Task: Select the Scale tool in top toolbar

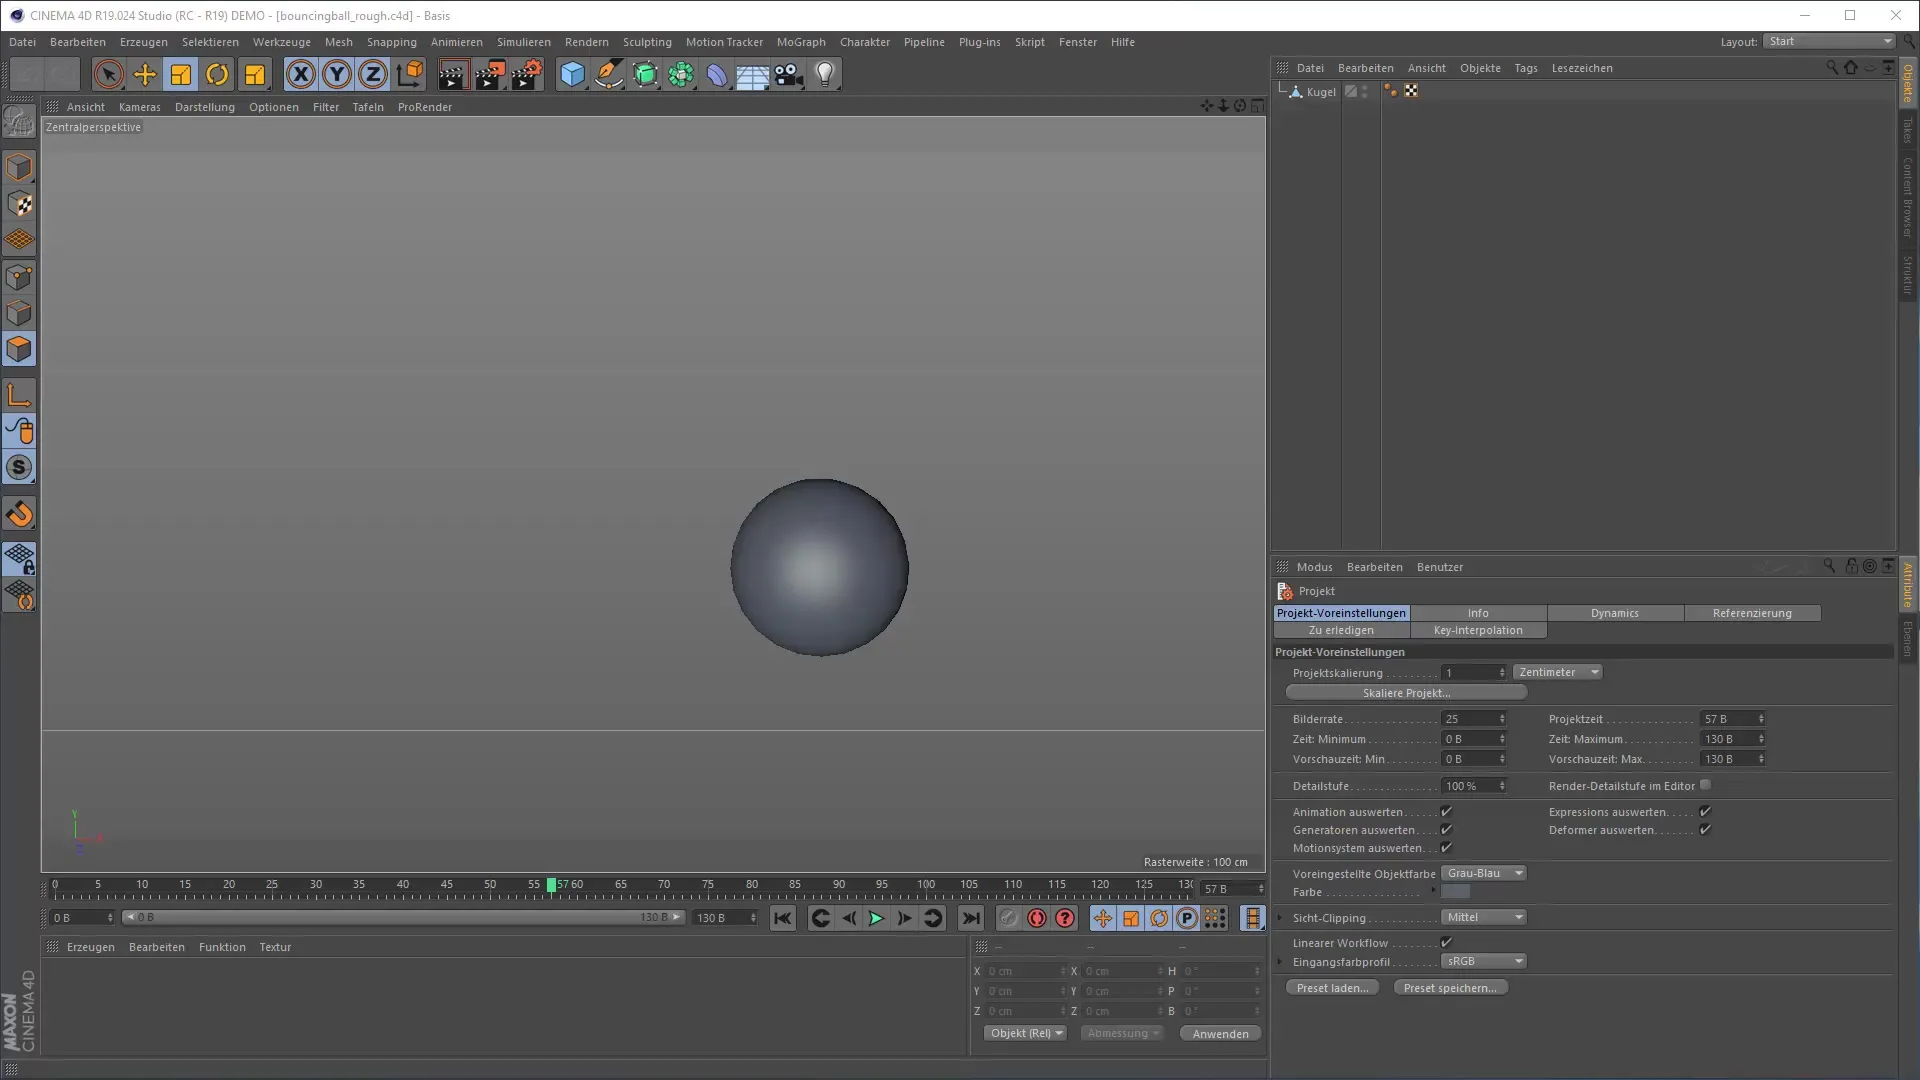Action: pos(181,74)
